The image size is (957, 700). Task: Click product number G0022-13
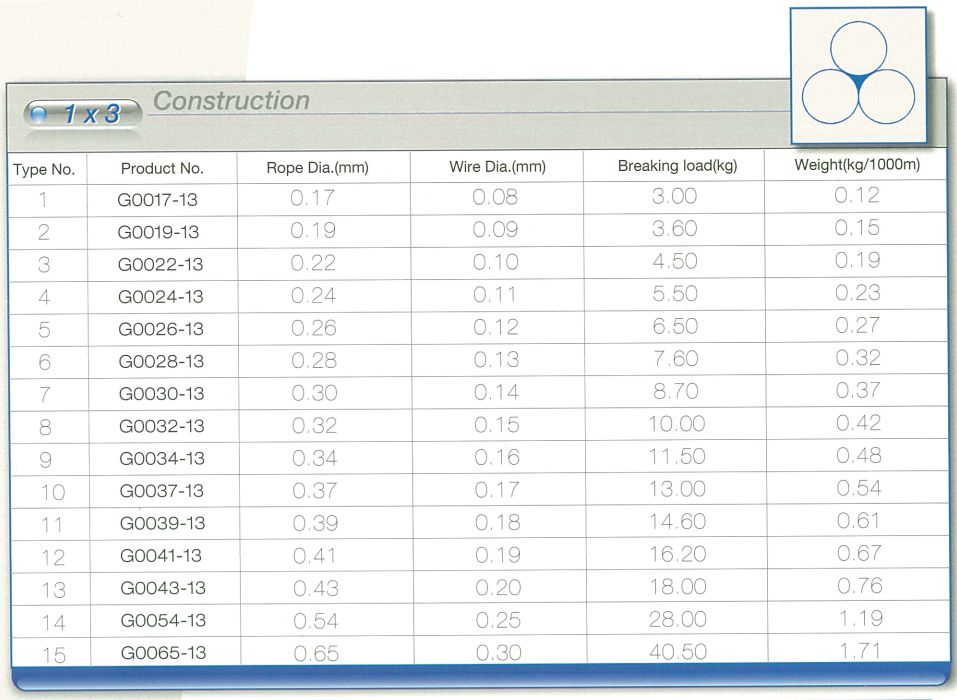[x=161, y=264]
